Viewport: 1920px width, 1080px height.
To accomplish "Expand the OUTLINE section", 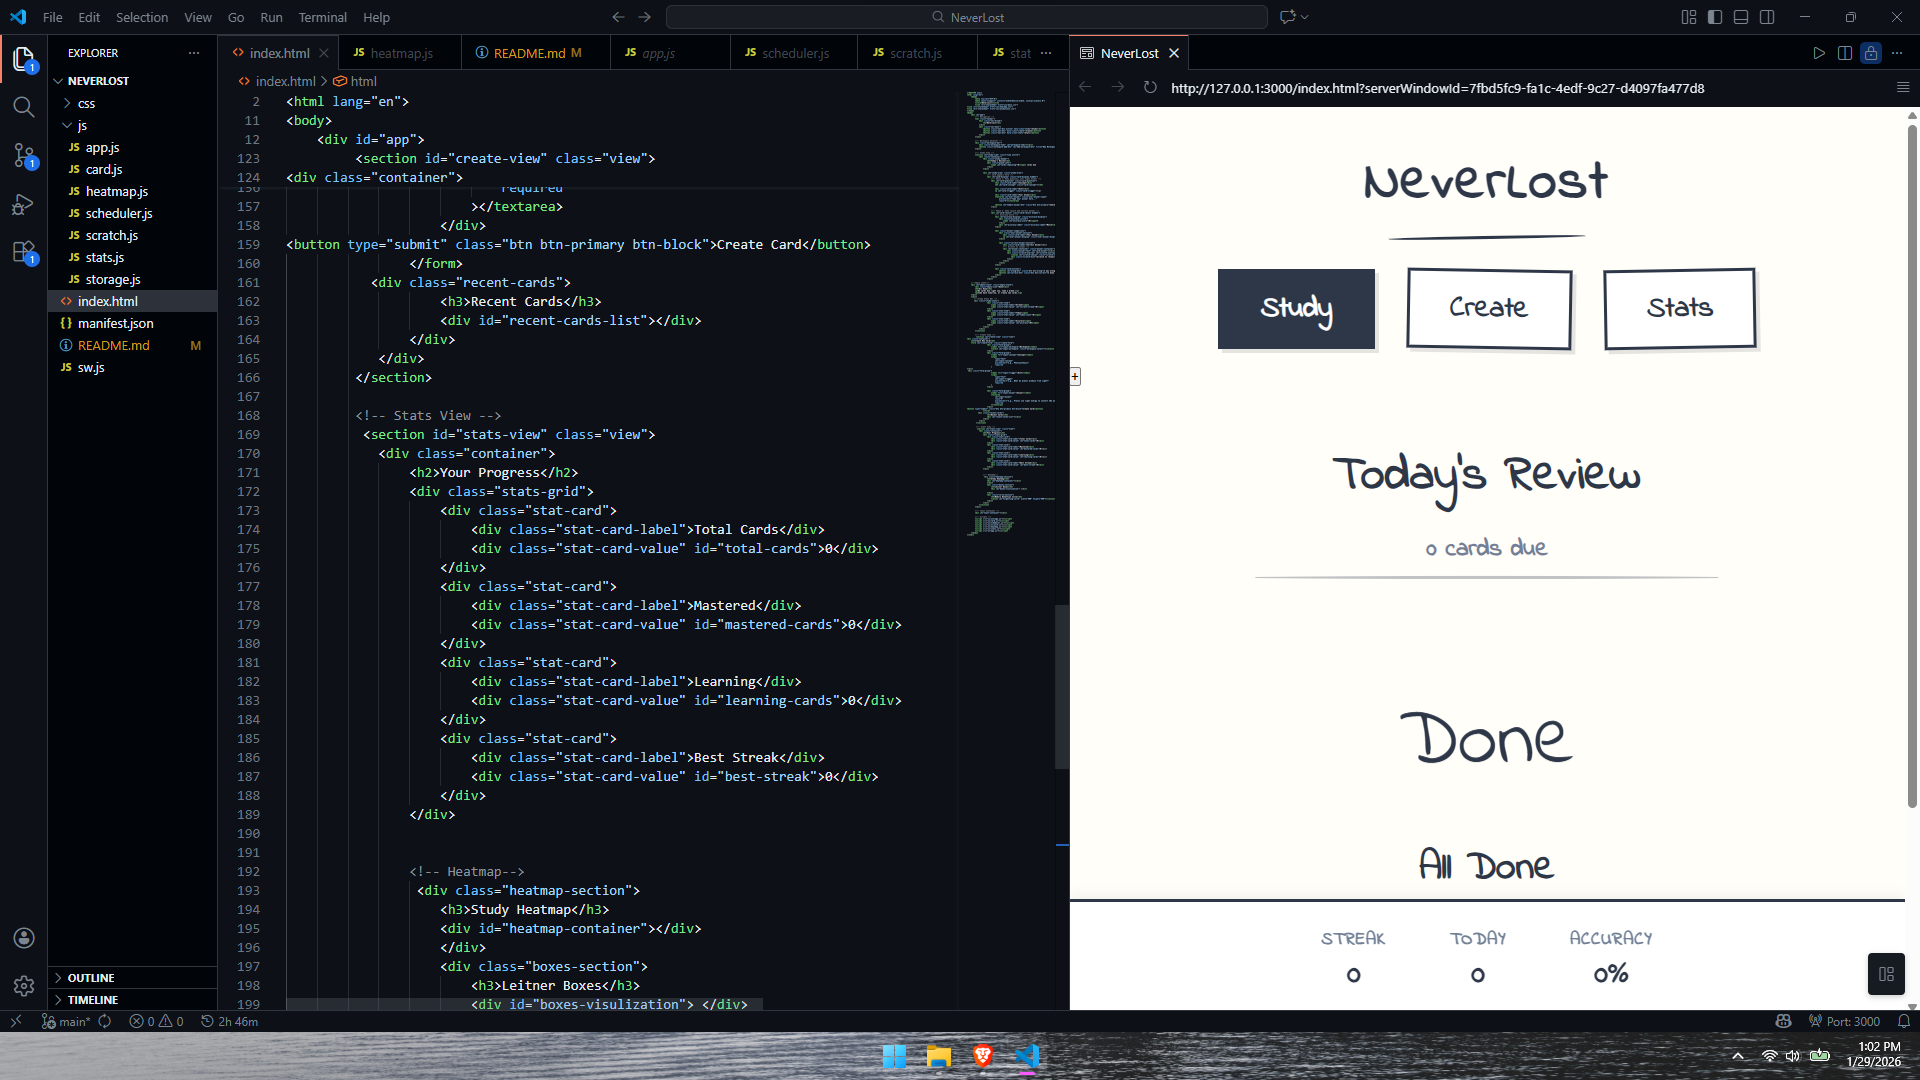I will coord(91,978).
